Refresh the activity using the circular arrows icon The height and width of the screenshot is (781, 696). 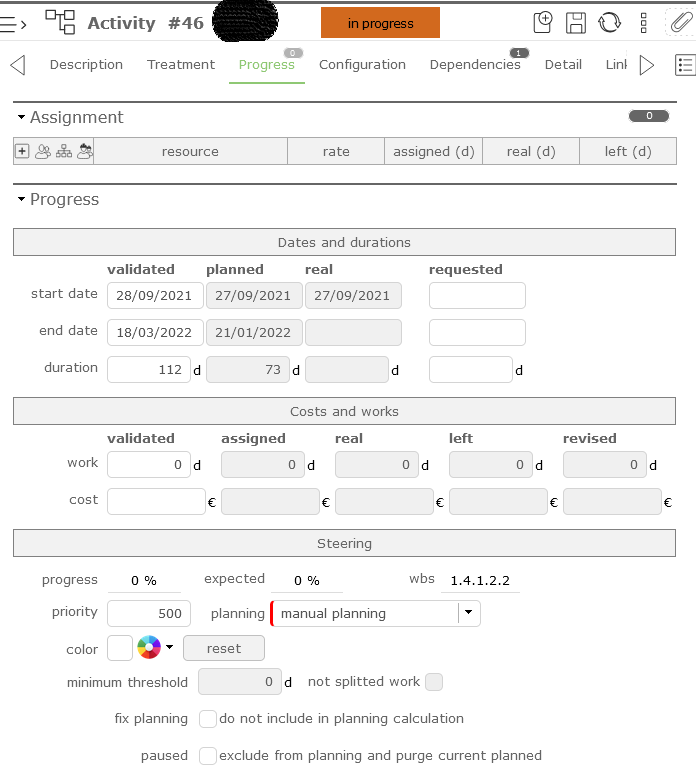coord(609,22)
